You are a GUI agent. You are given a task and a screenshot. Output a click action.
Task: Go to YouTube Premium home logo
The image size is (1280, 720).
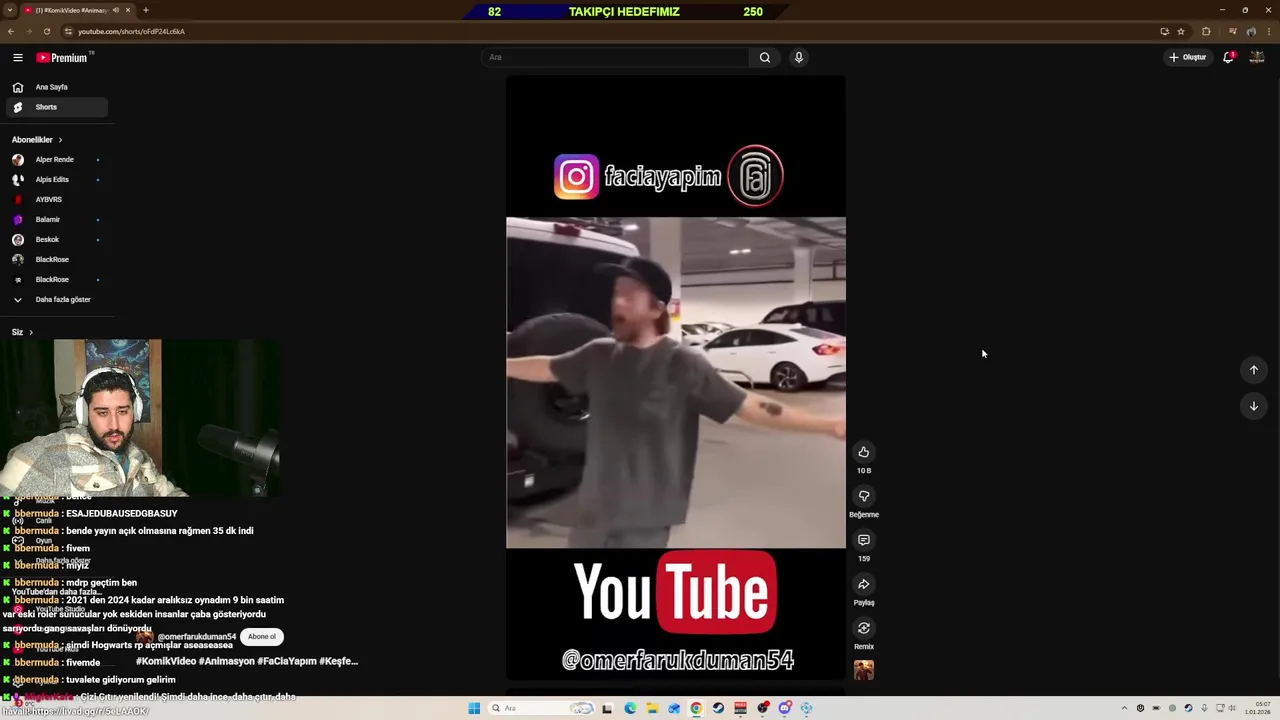click(64, 58)
